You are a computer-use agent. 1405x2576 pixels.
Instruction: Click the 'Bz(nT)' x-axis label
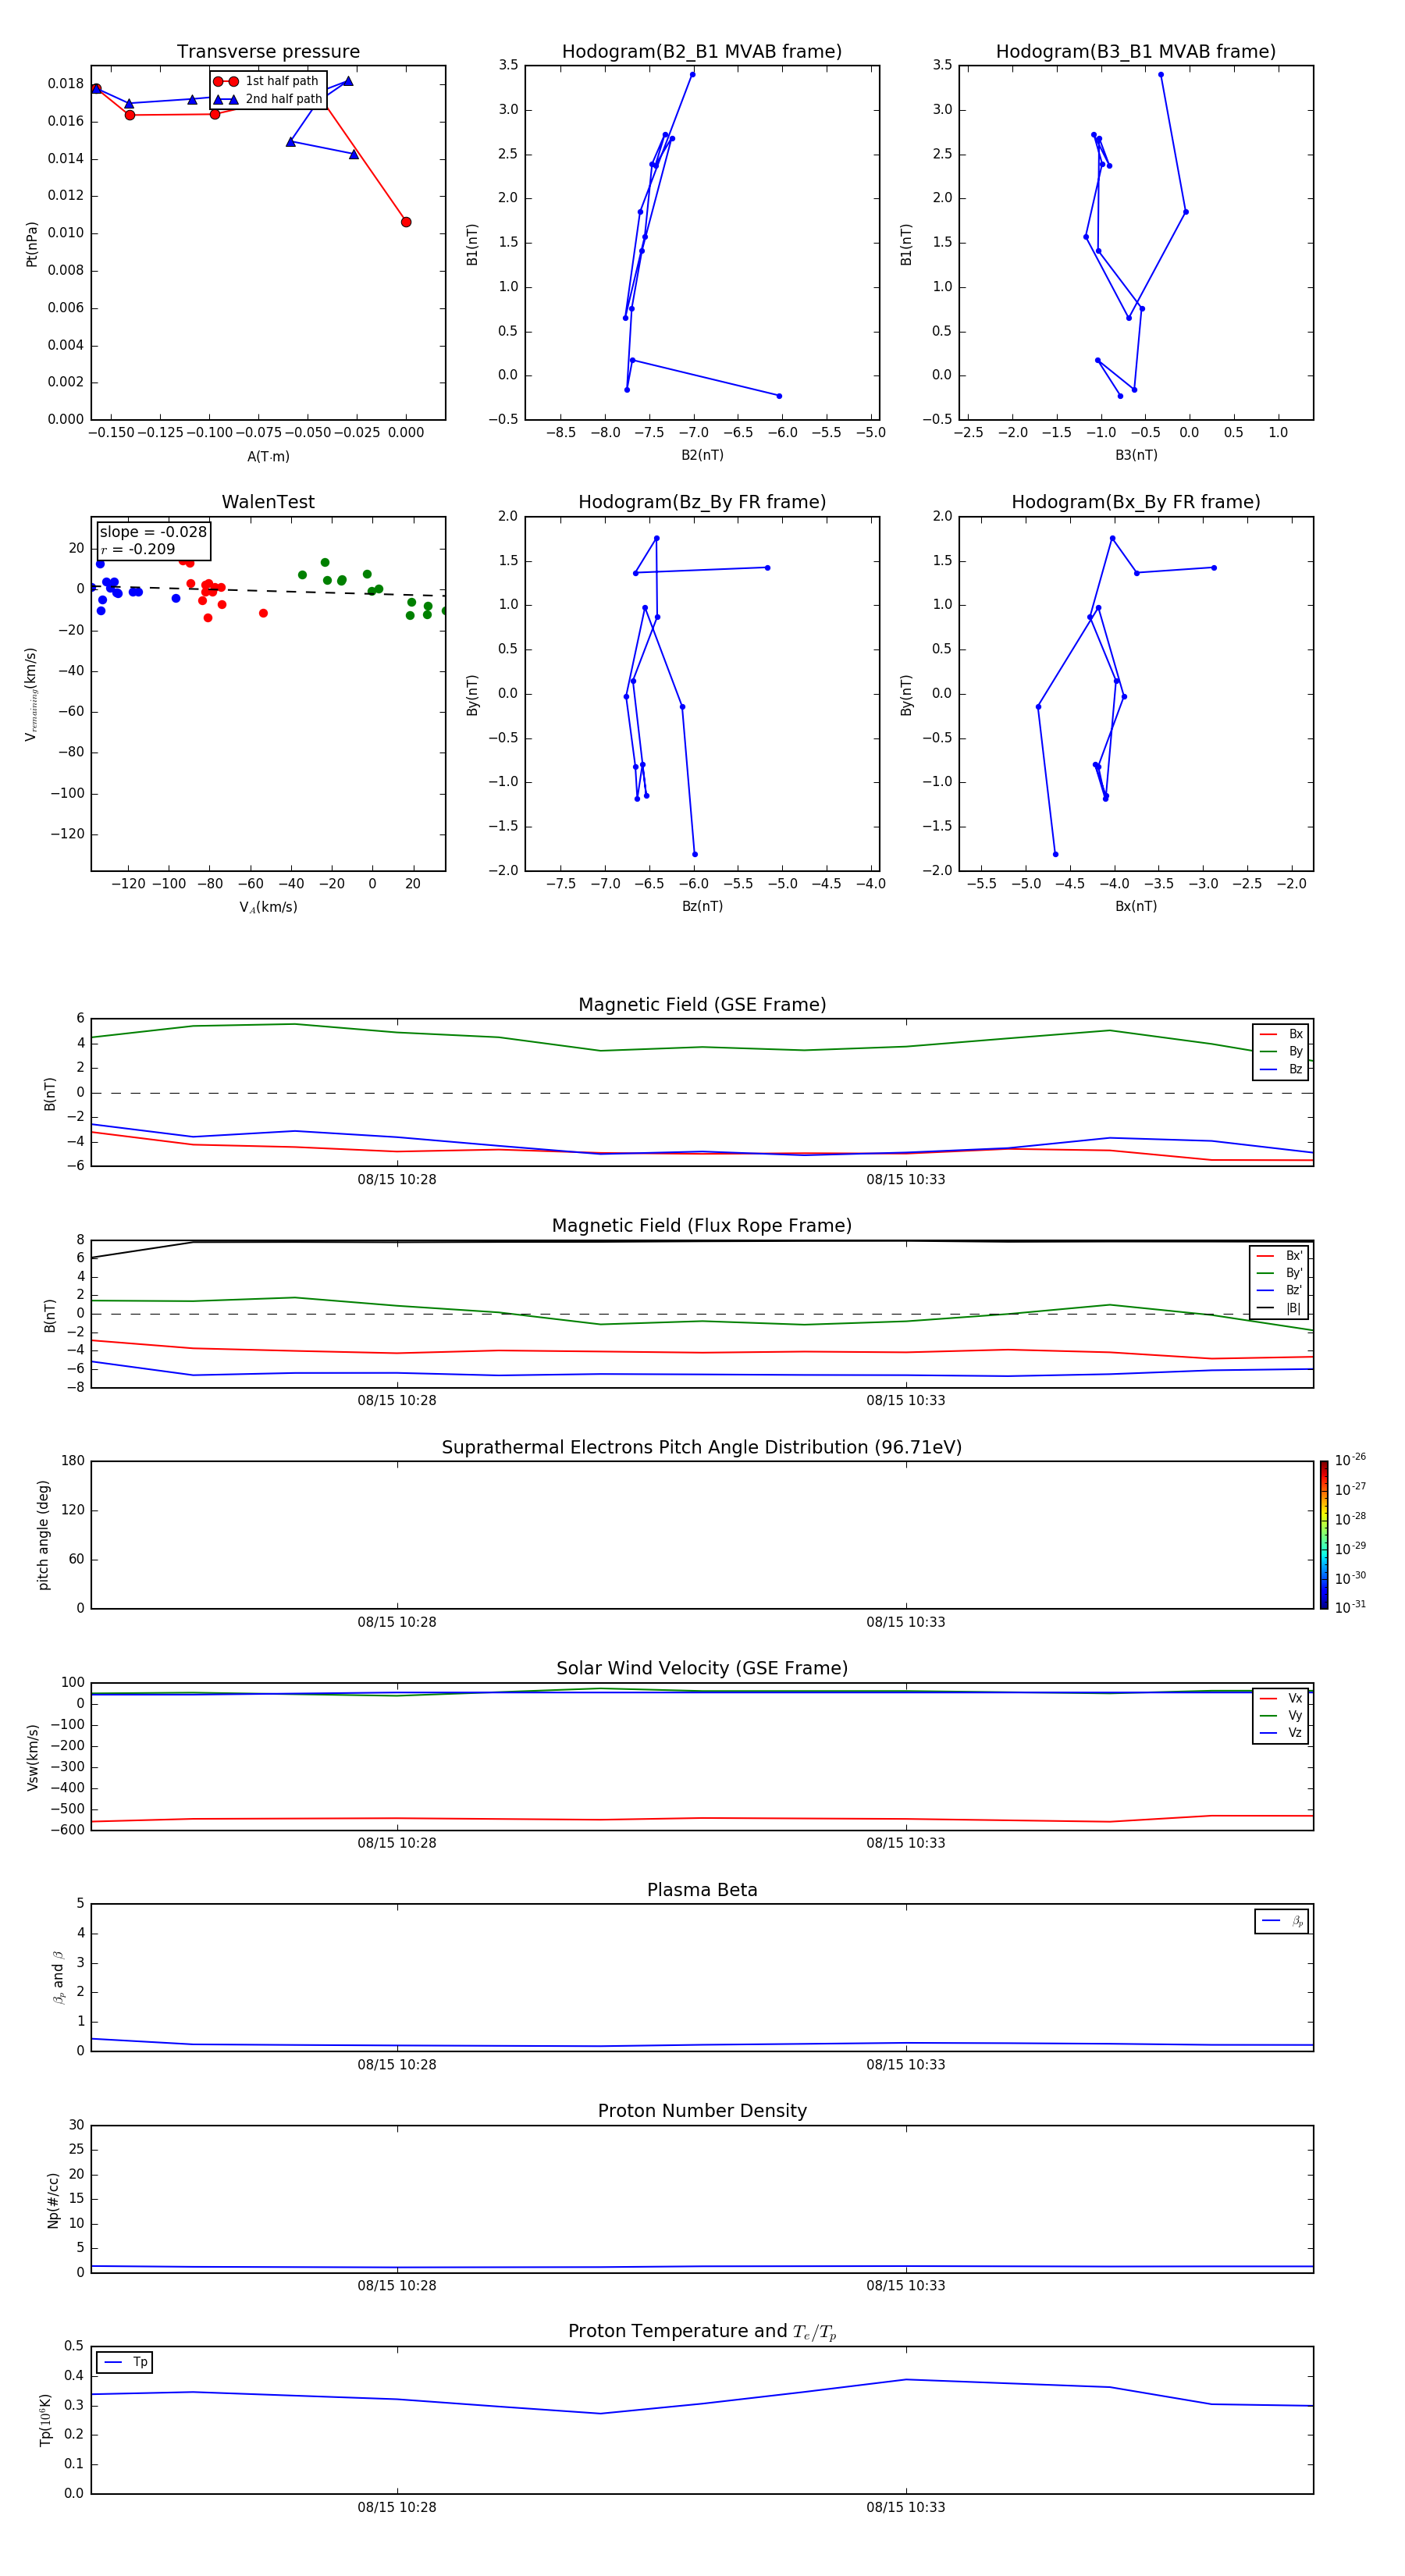(x=702, y=906)
